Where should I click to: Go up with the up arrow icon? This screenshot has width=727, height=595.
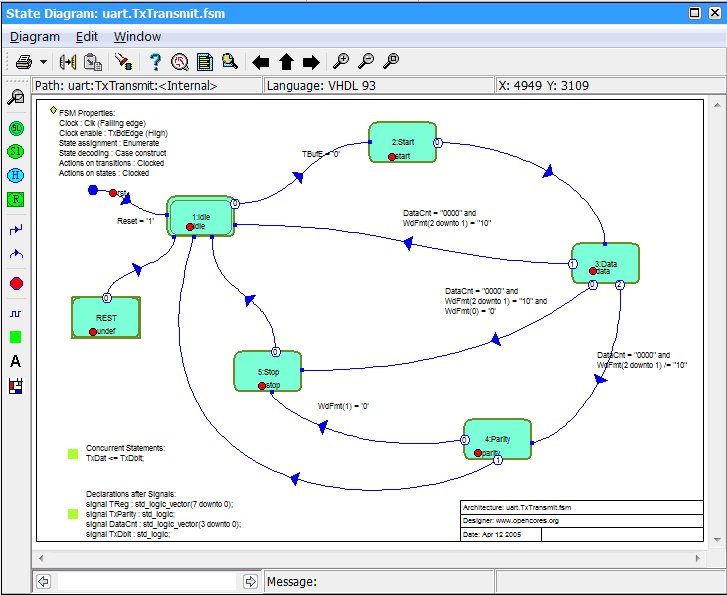pyautogui.click(x=286, y=62)
